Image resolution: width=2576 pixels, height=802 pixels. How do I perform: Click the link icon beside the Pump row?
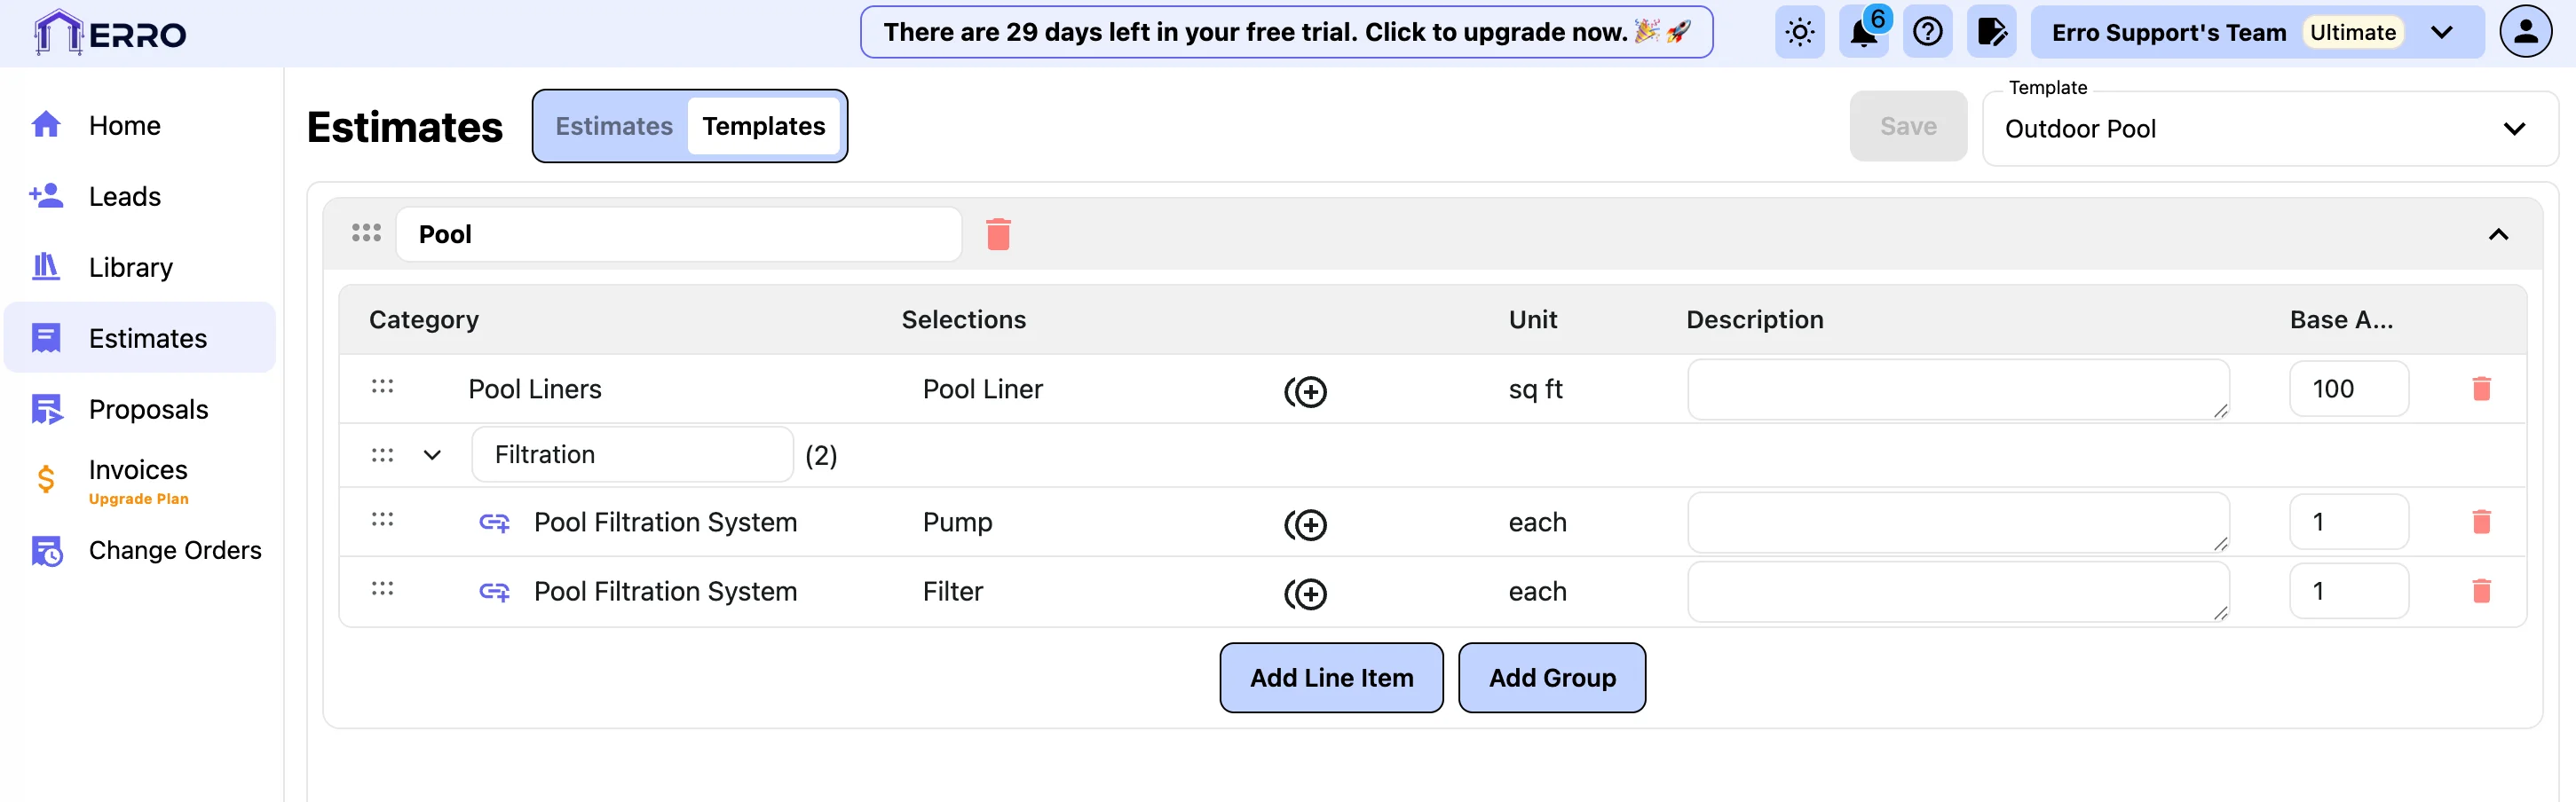click(x=494, y=522)
